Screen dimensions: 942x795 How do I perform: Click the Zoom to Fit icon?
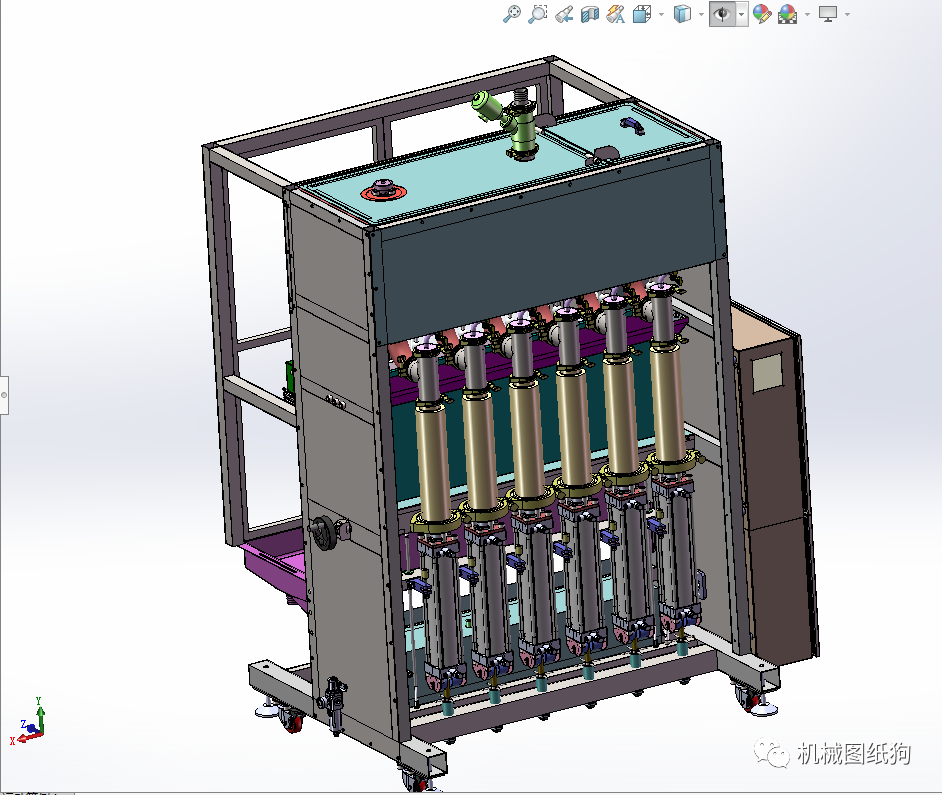coord(512,14)
